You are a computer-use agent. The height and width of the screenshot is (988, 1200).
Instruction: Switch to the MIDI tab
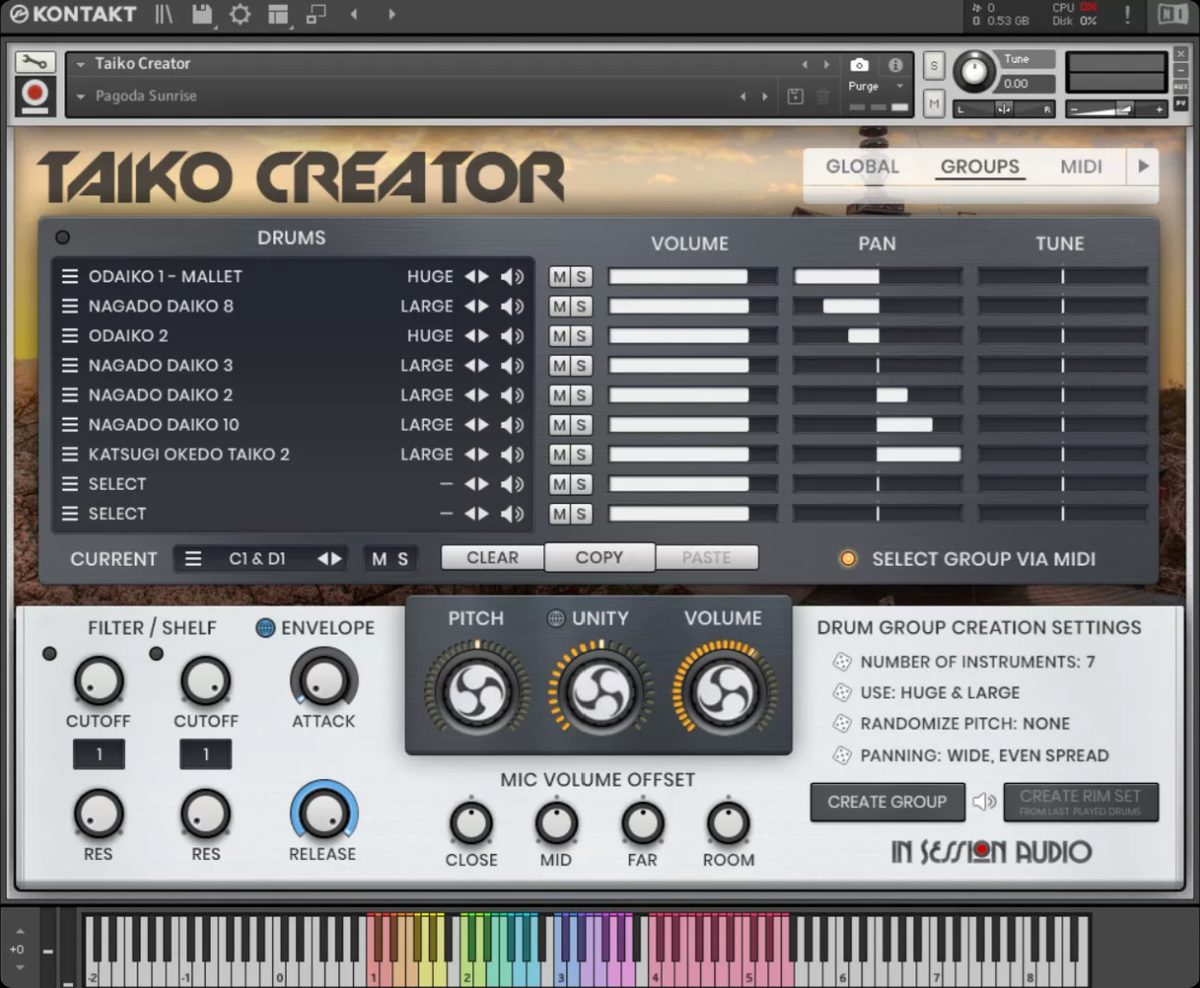pyautogui.click(x=1081, y=167)
